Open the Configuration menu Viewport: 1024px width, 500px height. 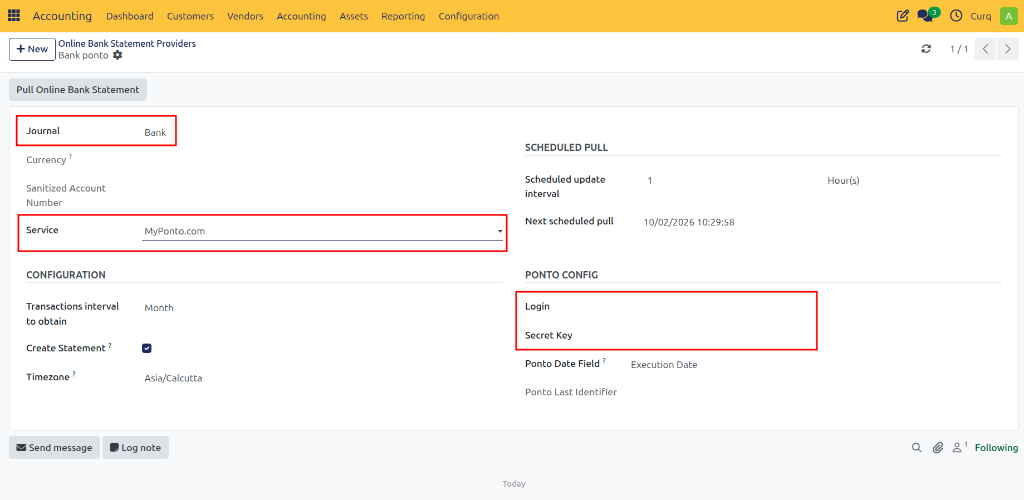coord(468,16)
